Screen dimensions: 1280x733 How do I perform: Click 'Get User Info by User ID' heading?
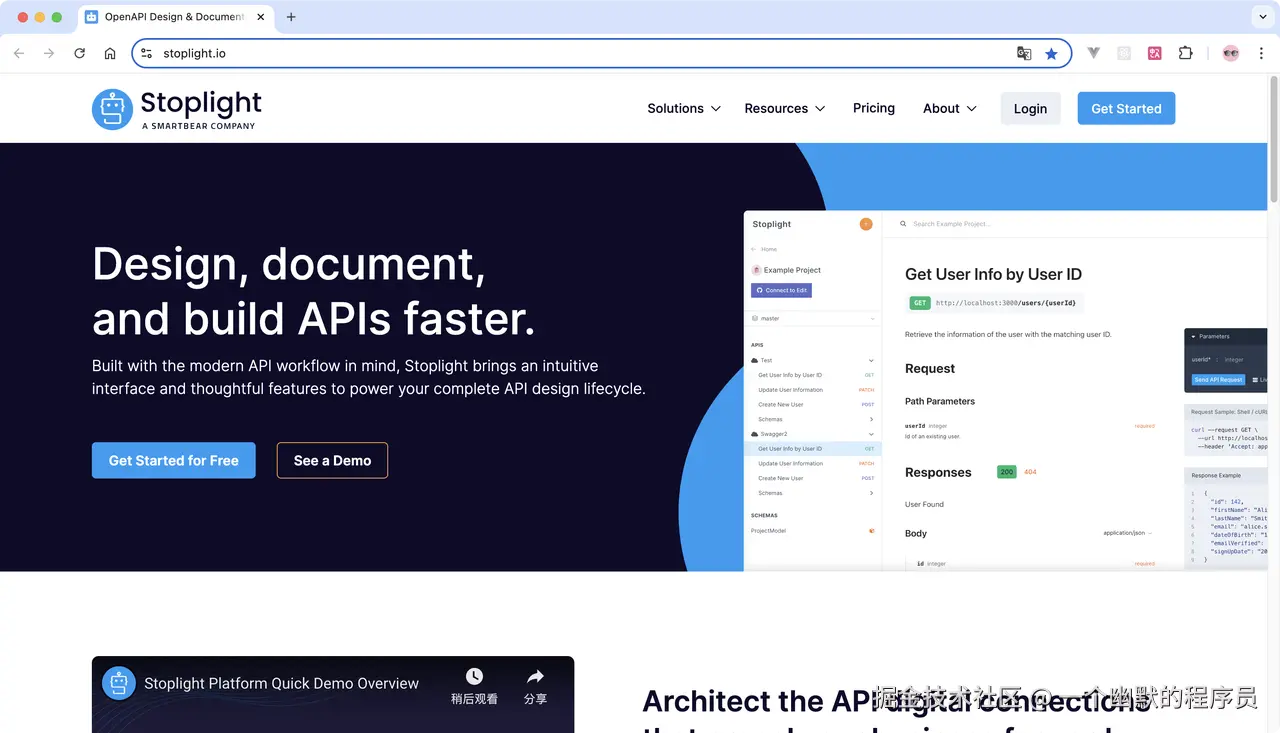tap(993, 274)
